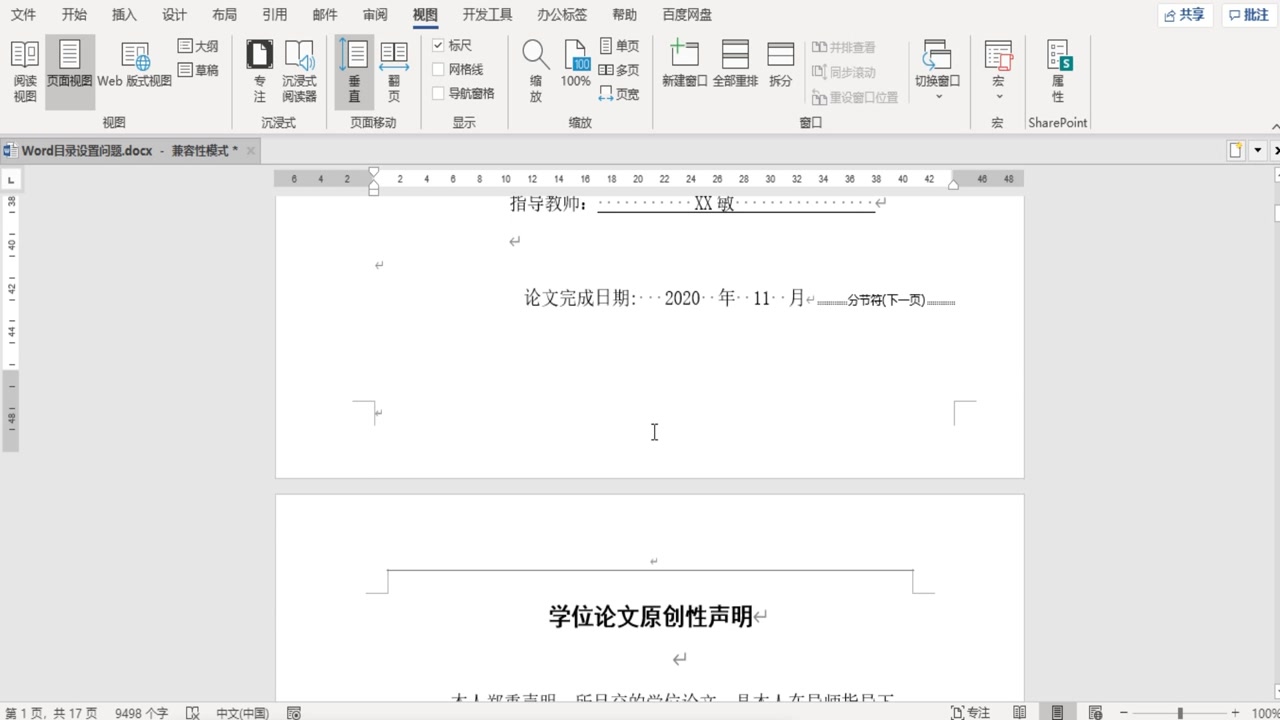Enable Focus mode (专注) in ribbon
The image size is (1280, 720).
260,72
